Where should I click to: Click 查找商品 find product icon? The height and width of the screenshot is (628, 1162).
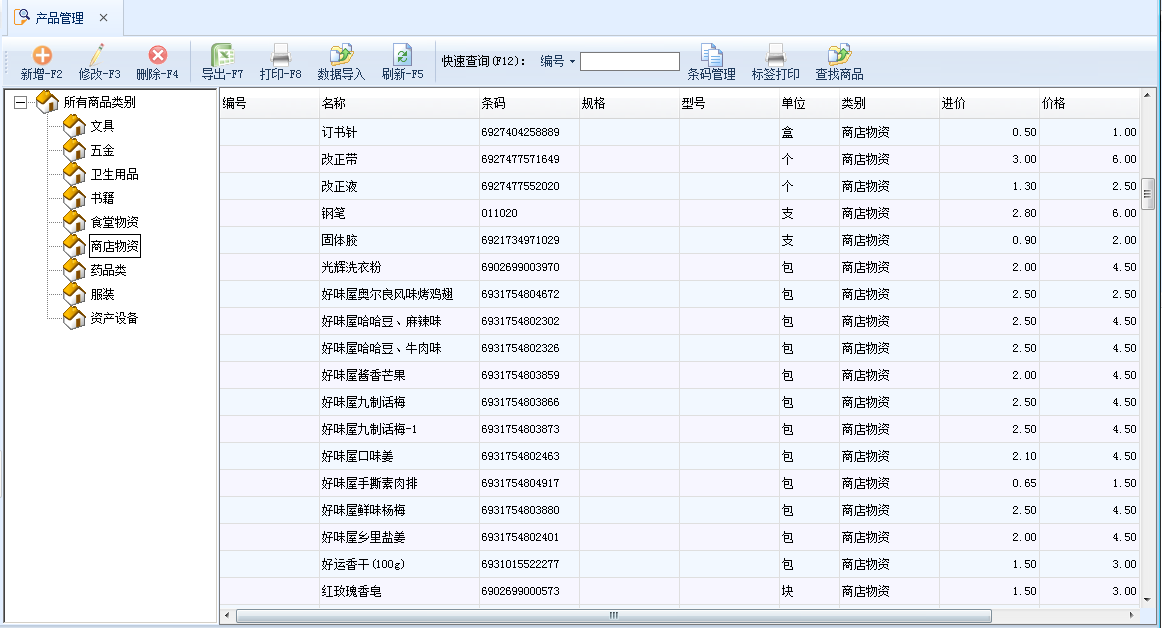[839, 56]
